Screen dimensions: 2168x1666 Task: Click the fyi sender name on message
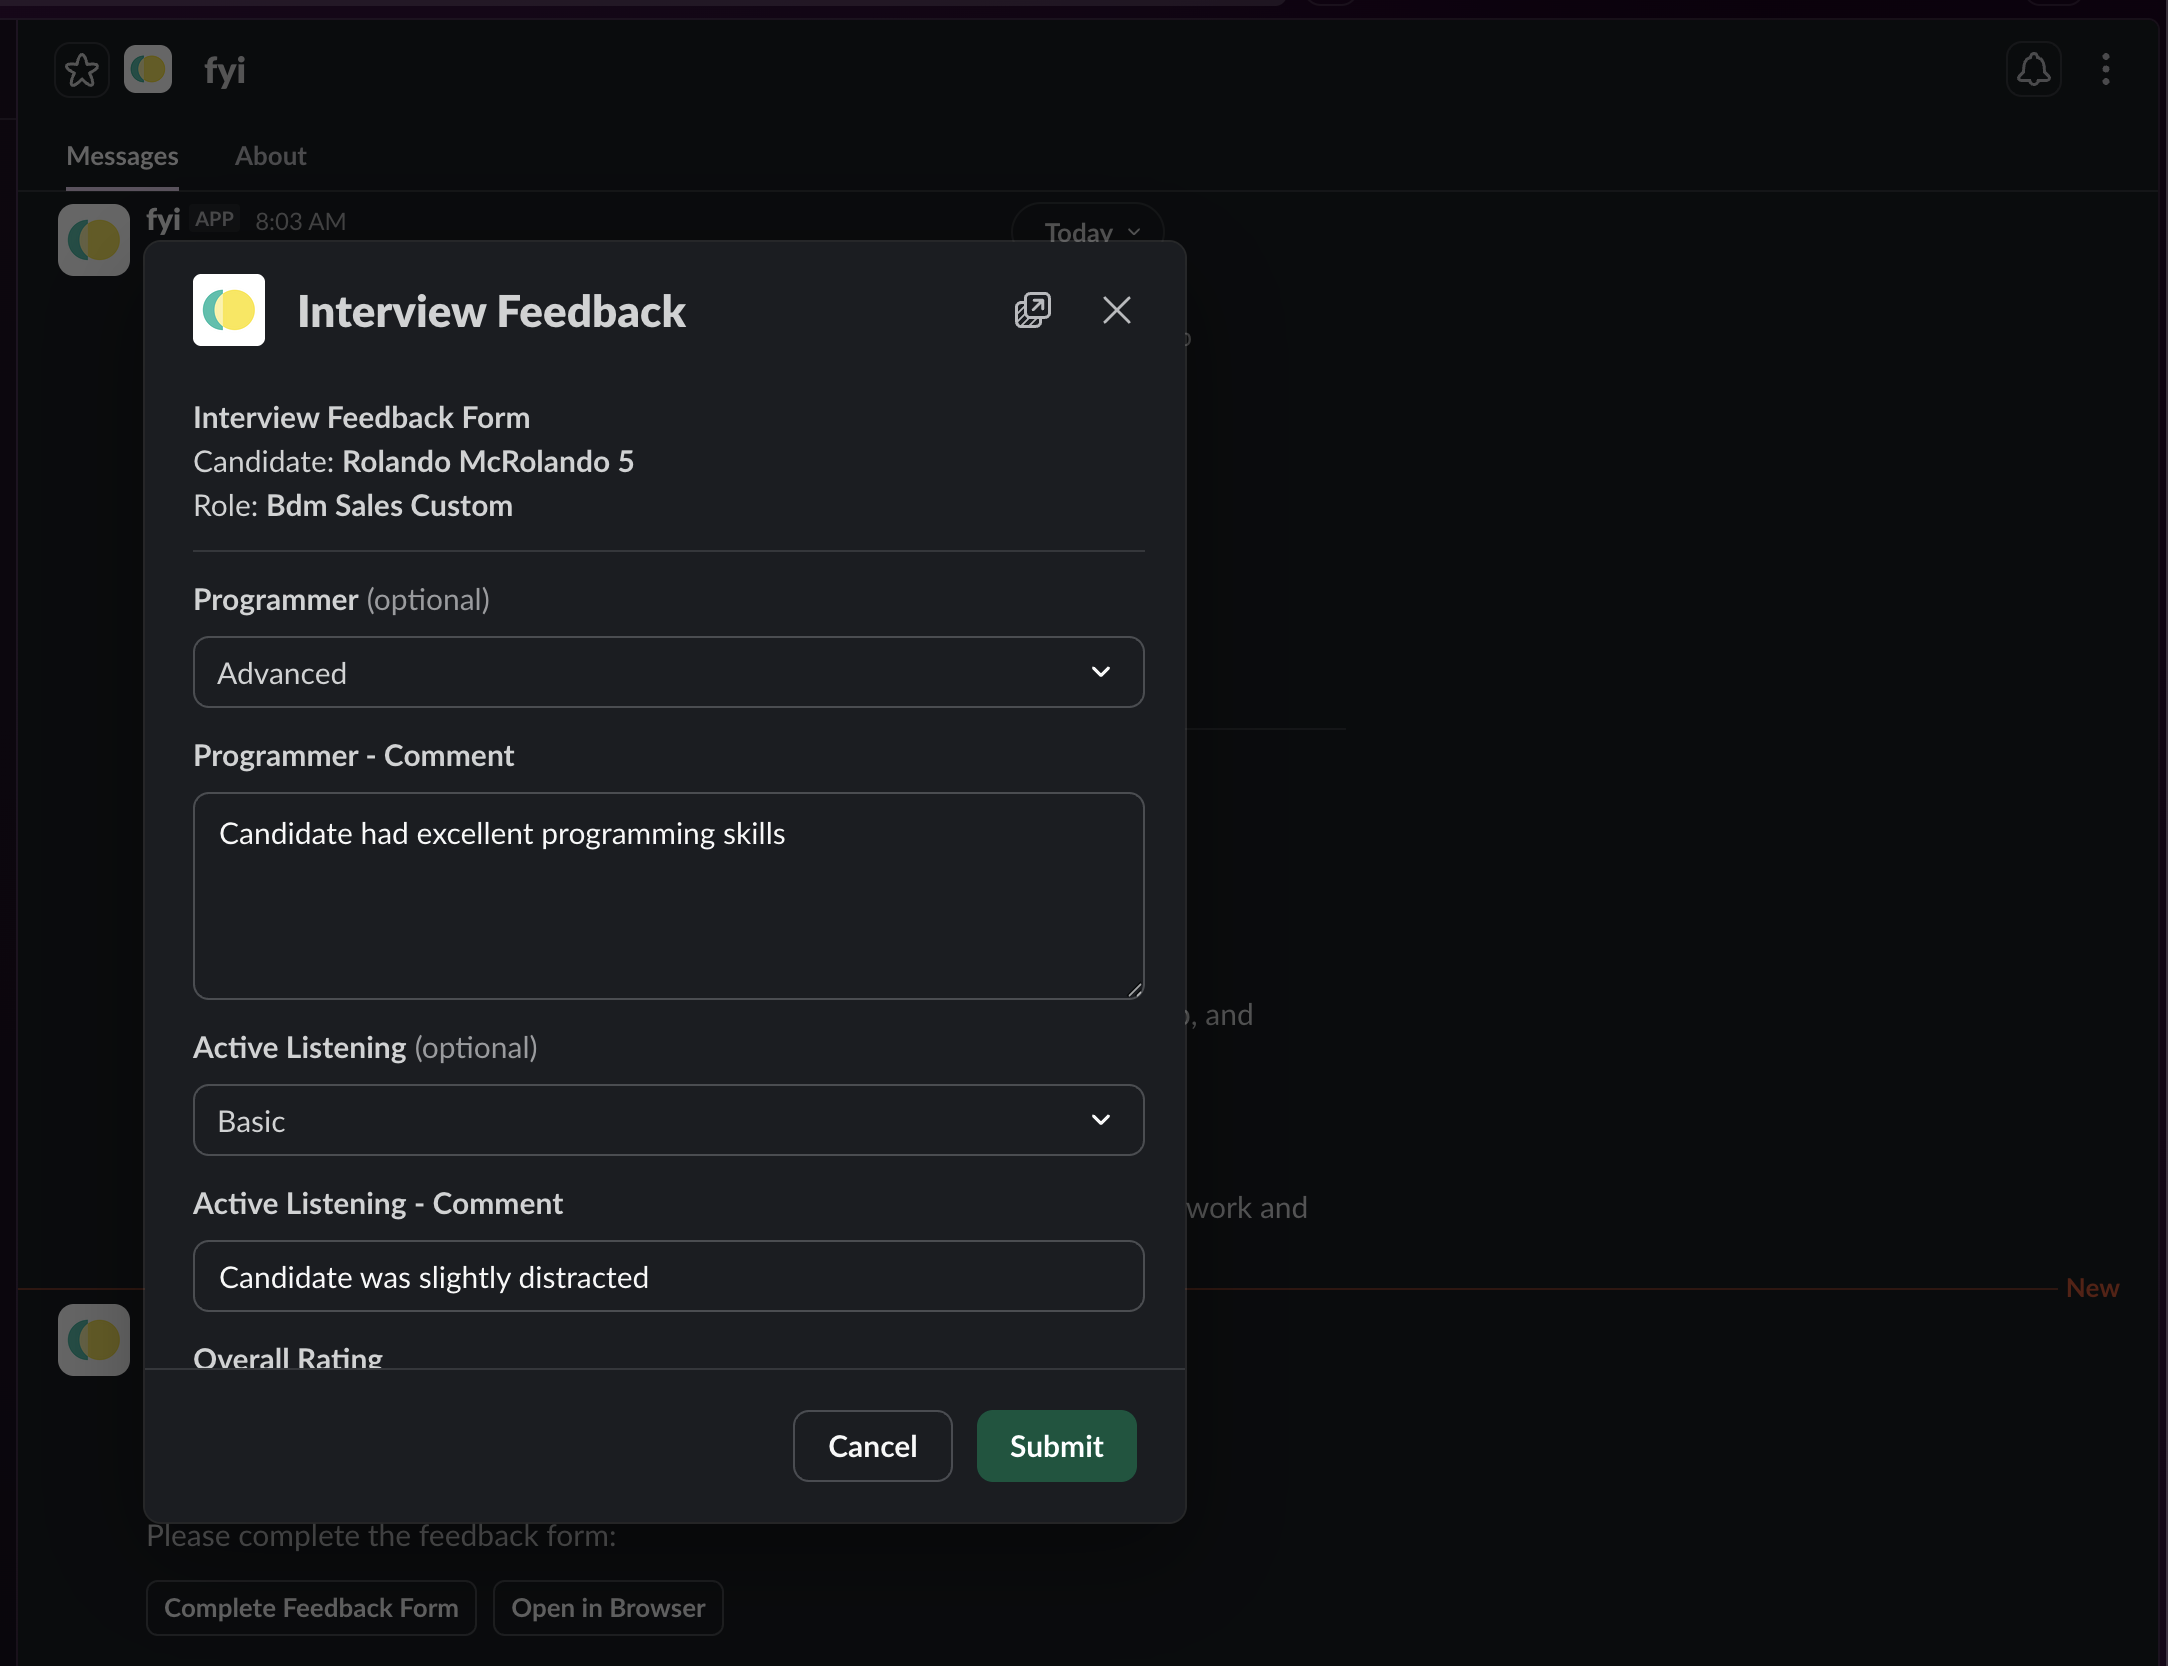pyautogui.click(x=163, y=219)
